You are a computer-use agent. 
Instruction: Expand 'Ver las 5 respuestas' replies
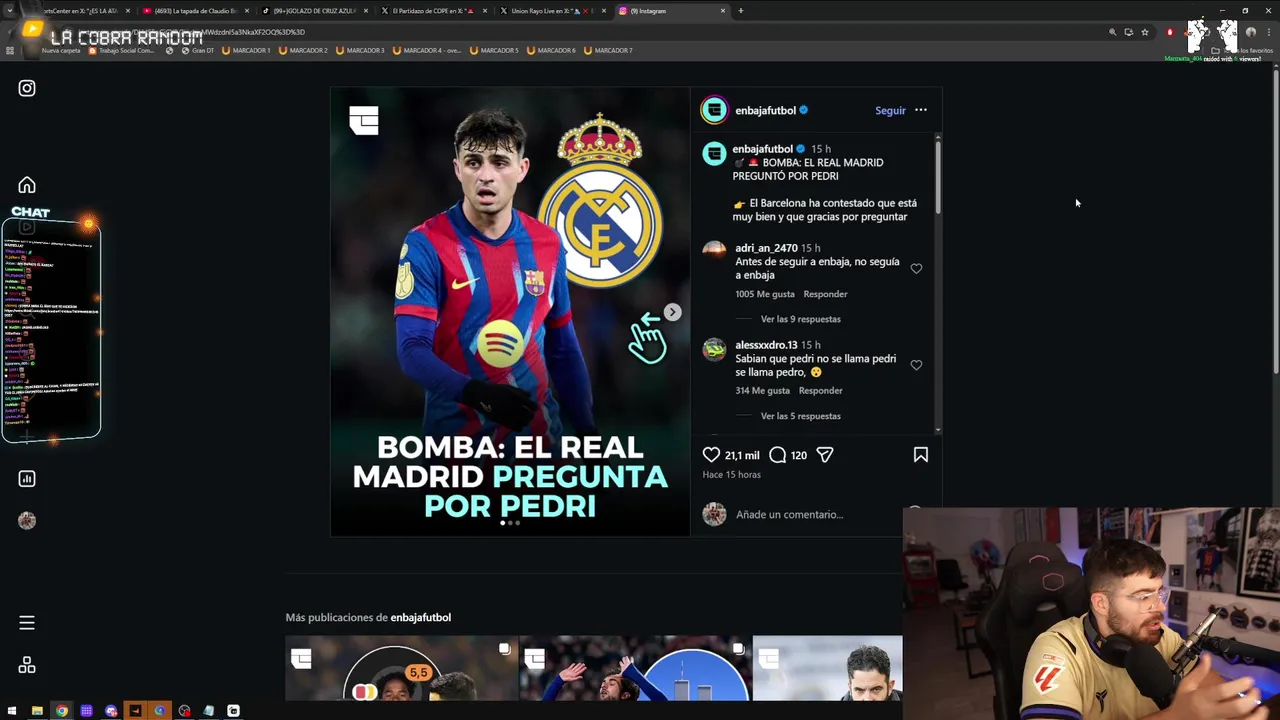pos(800,416)
